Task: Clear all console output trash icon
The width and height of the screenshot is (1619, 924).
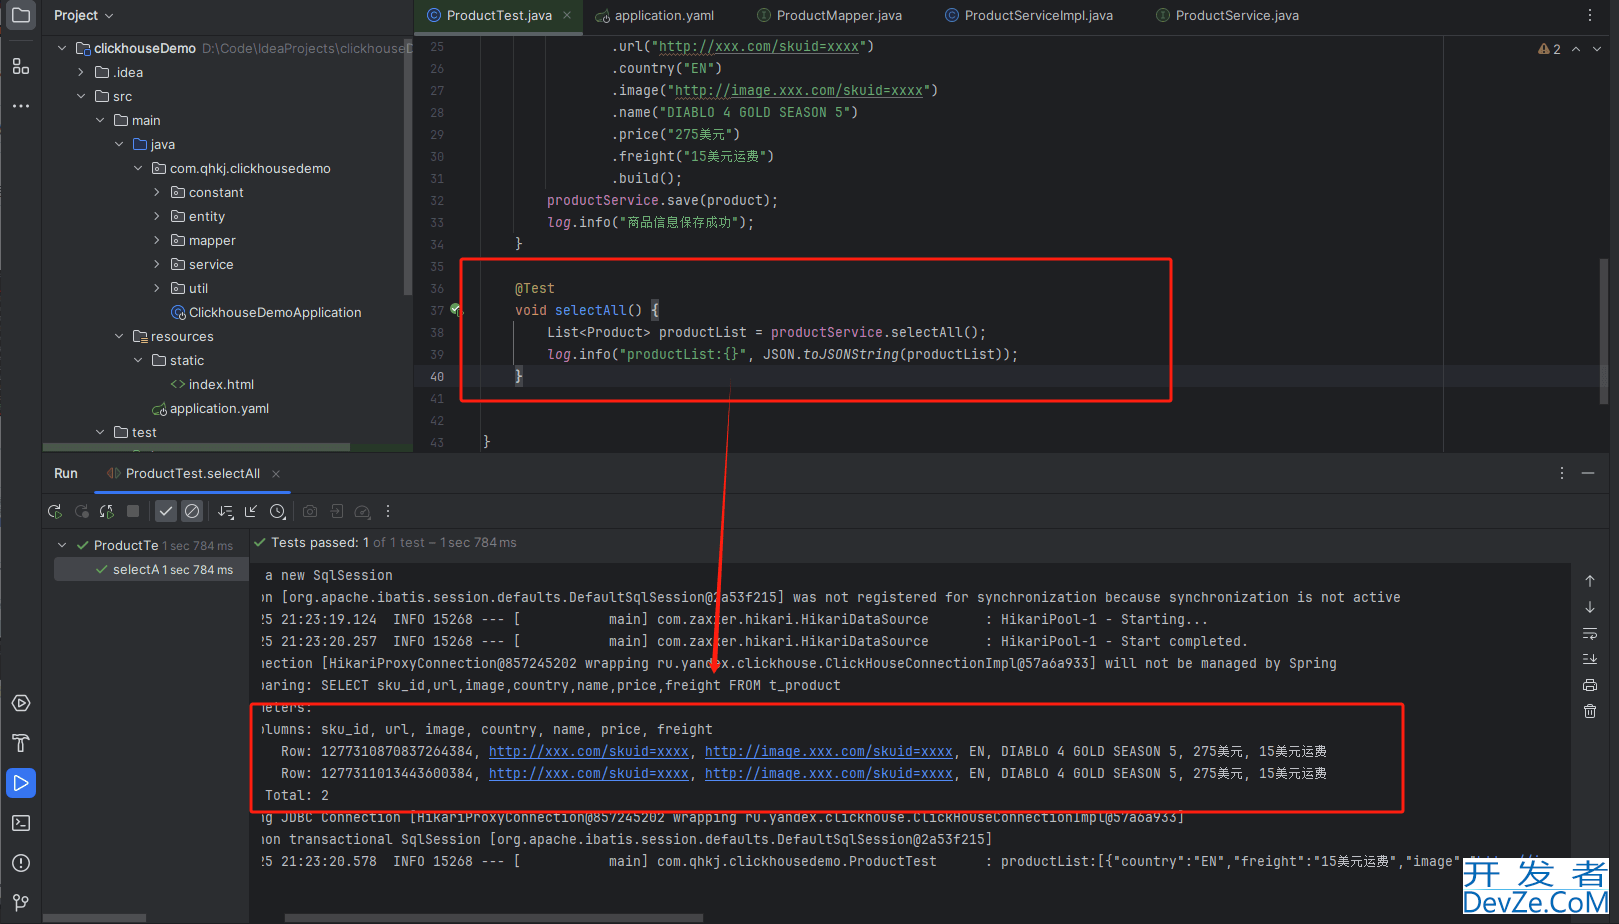Action: tap(1590, 711)
